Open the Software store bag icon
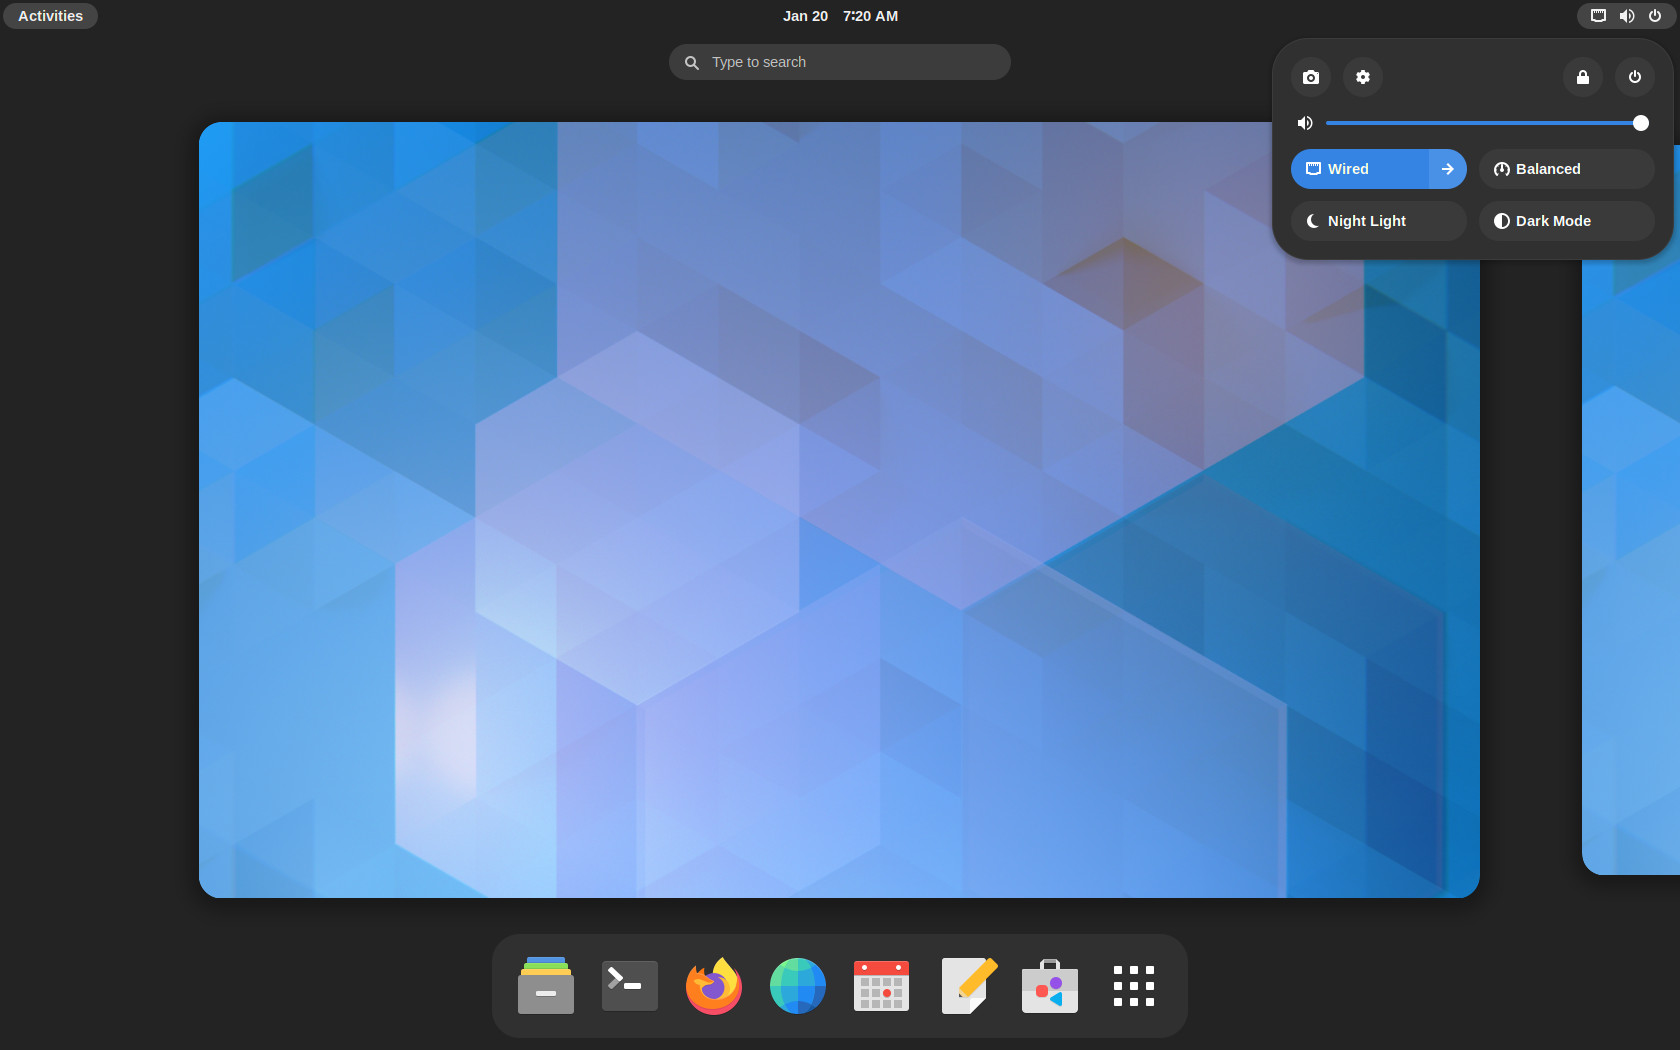Viewport: 1680px width, 1050px height. pyautogui.click(x=1050, y=986)
